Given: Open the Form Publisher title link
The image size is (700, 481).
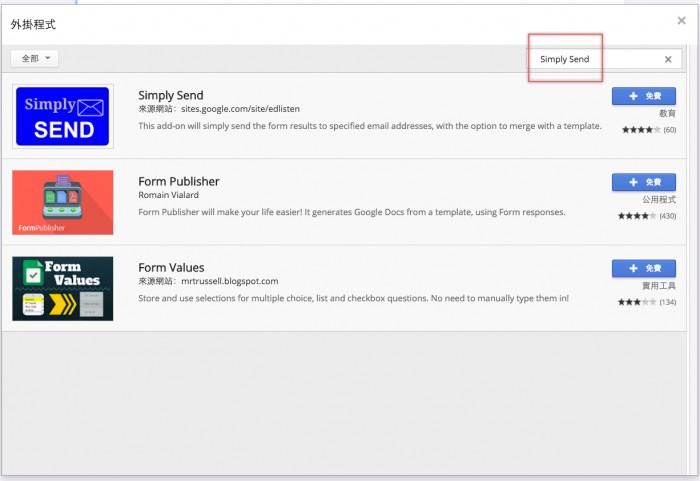Looking at the screenshot, I should 179,181.
